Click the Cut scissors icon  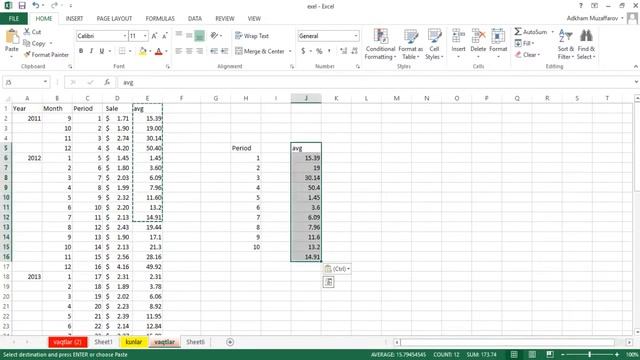tap(27, 31)
